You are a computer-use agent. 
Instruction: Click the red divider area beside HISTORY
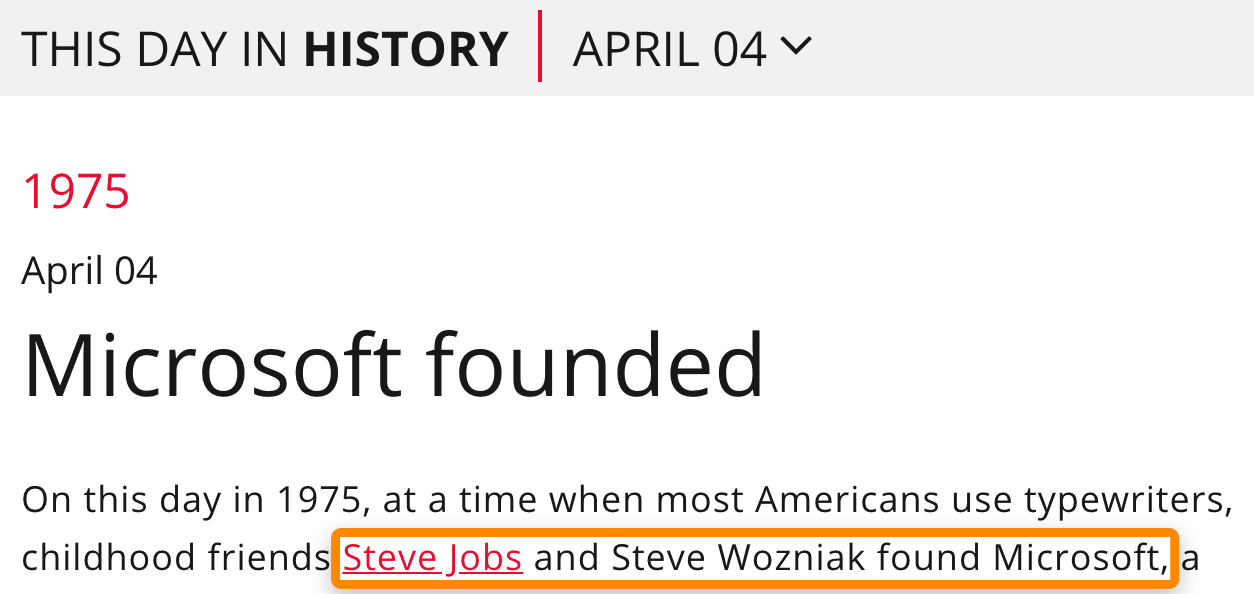540,47
